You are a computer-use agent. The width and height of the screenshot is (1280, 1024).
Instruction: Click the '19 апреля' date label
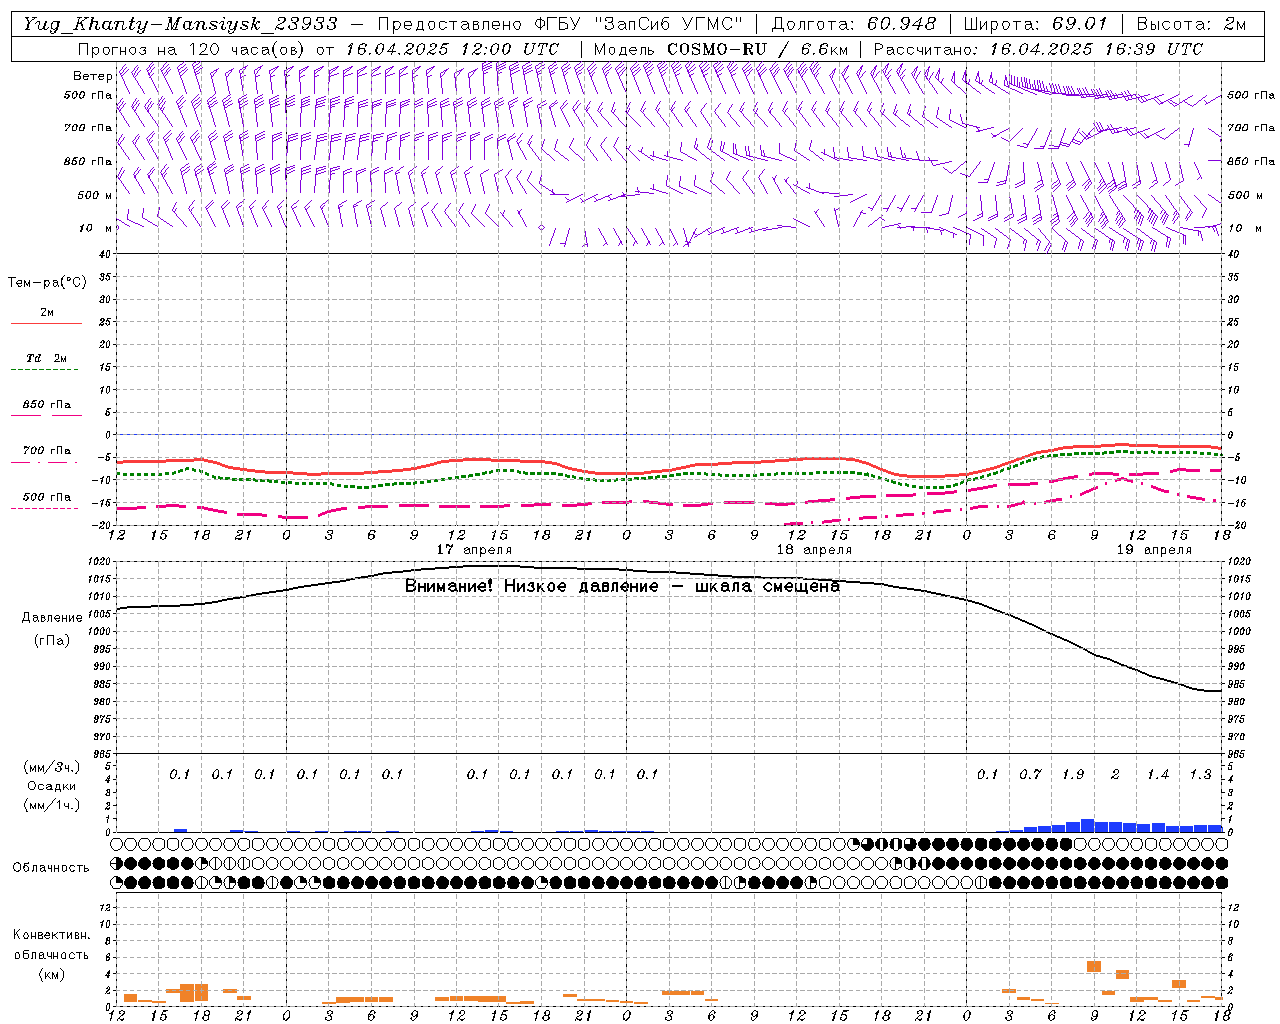1154,550
